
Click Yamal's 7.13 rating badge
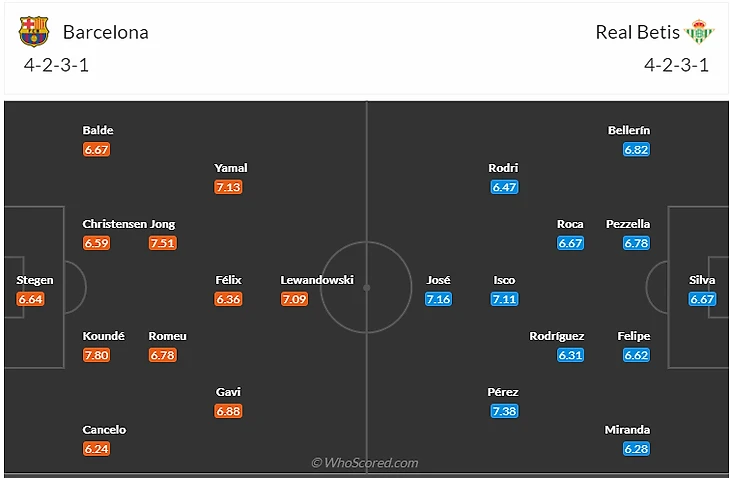228,187
